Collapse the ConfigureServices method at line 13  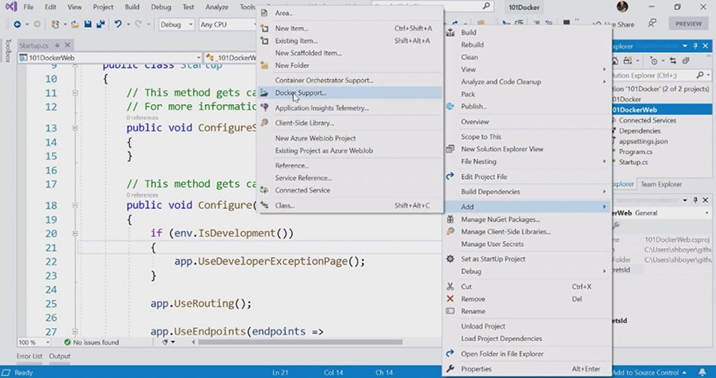[x=74, y=128]
